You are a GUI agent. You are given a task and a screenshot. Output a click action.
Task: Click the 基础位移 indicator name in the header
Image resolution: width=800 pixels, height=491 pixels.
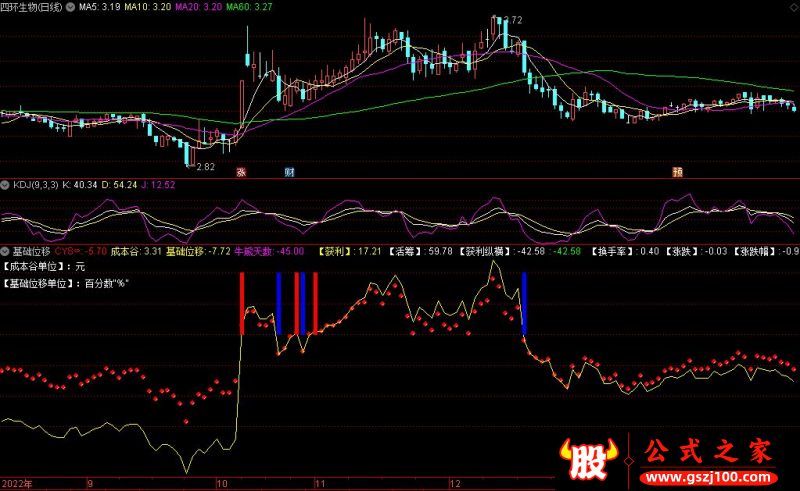pos(32,251)
